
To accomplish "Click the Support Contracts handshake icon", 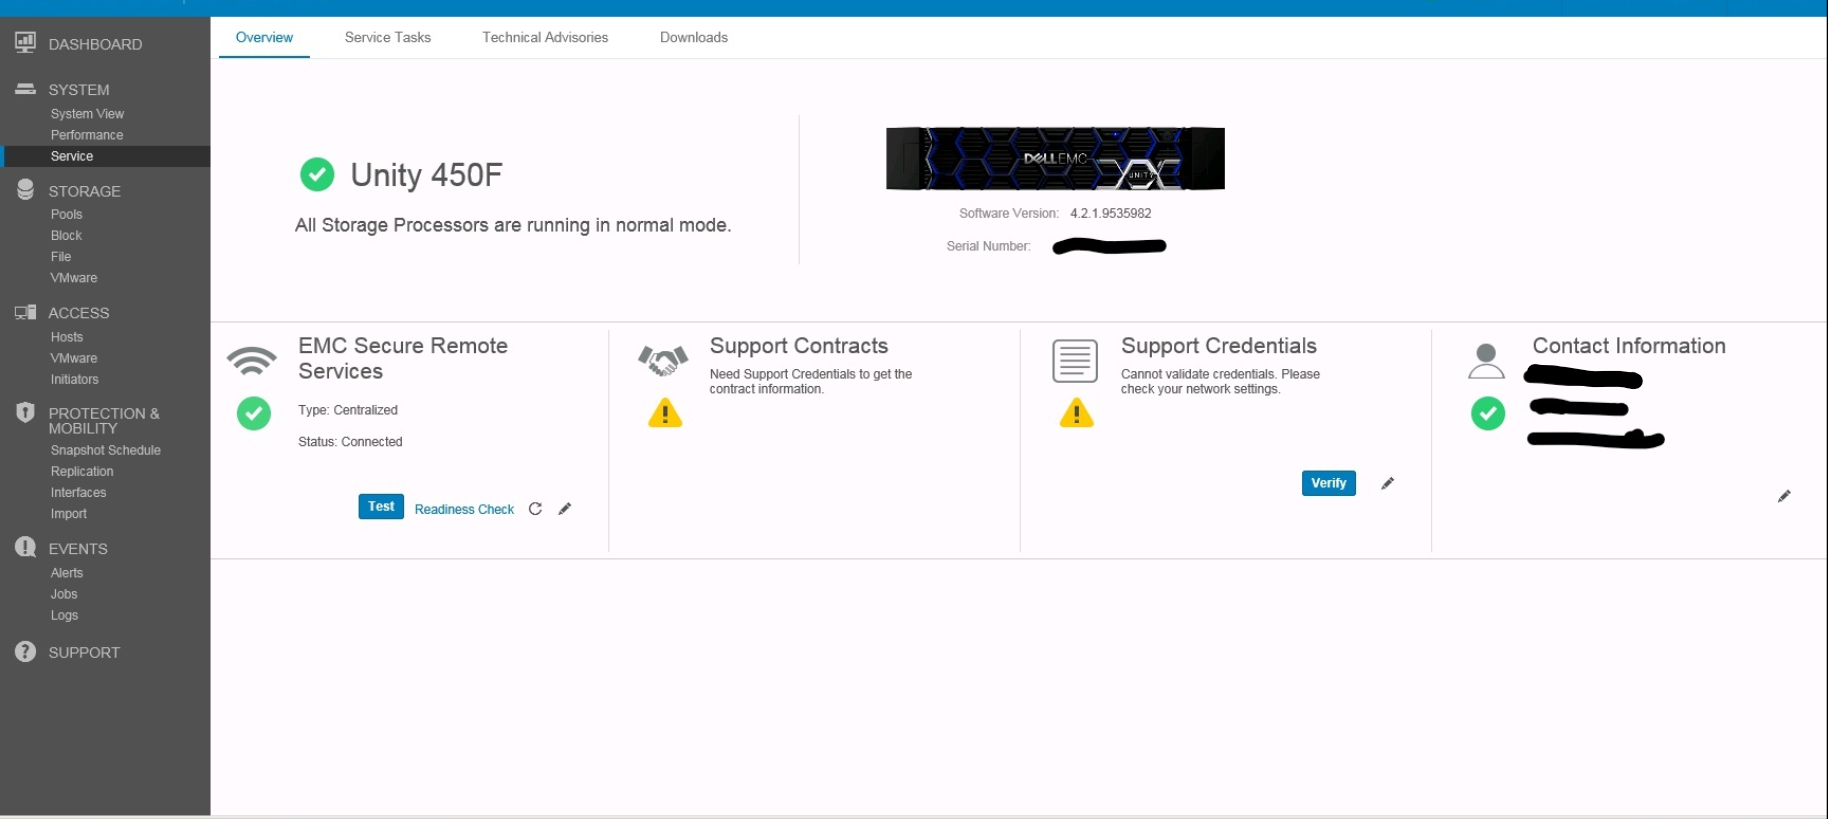I will pyautogui.click(x=663, y=360).
